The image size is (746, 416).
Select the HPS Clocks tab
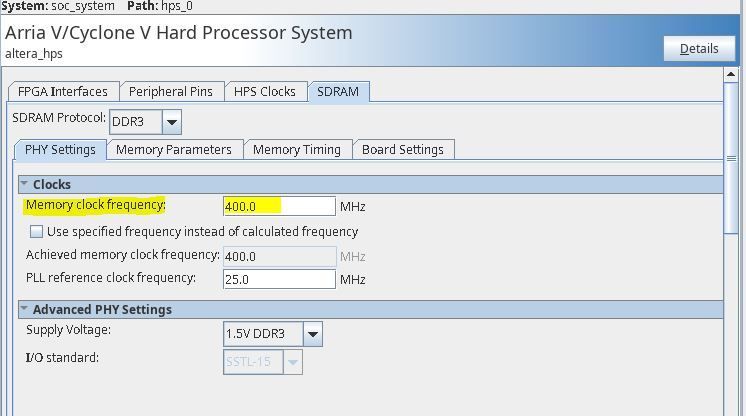[x=265, y=91]
